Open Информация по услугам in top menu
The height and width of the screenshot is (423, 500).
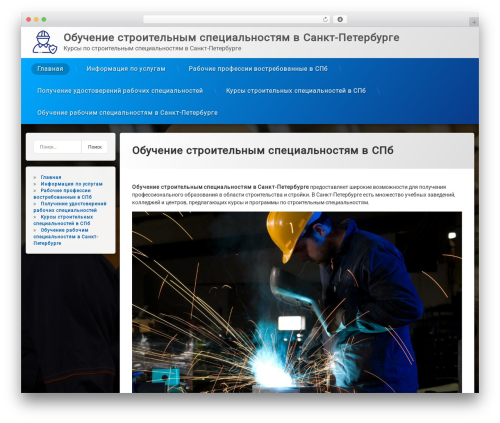coord(126,69)
